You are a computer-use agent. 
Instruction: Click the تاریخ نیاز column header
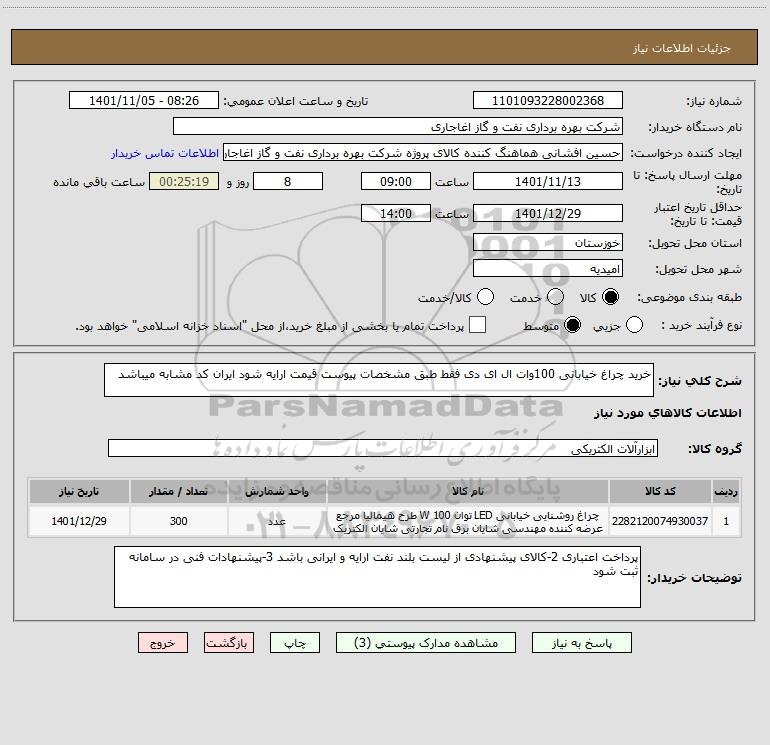click(x=79, y=491)
